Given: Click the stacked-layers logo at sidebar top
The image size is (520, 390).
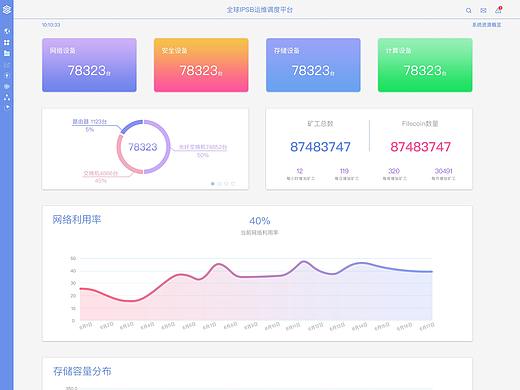Looking at the screenshot, I should pos(6,9).
